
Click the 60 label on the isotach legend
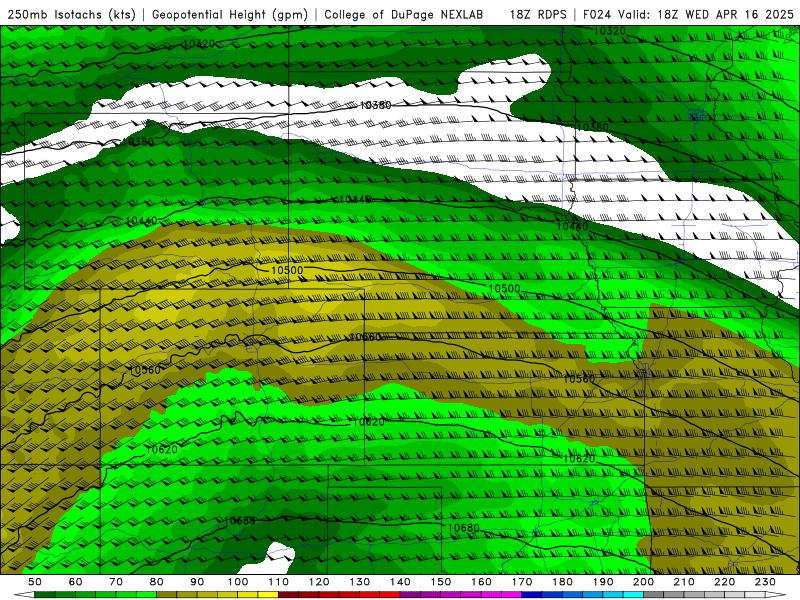pyautogui.click(x=75, y=582)
